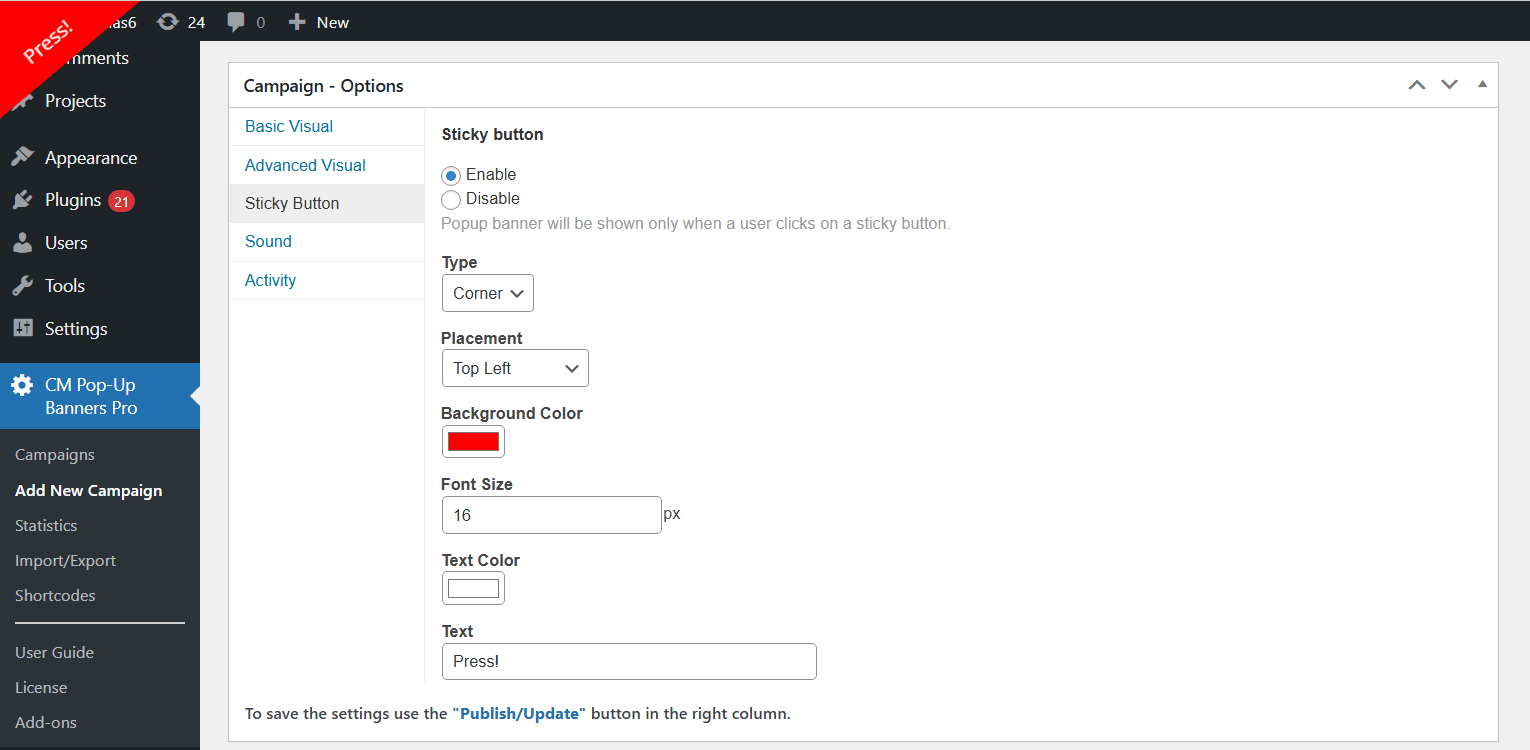This screenshot has width=1530, height=750.
Task: Click the Plugins plug icon in sidebar
Action: [22, 200]
